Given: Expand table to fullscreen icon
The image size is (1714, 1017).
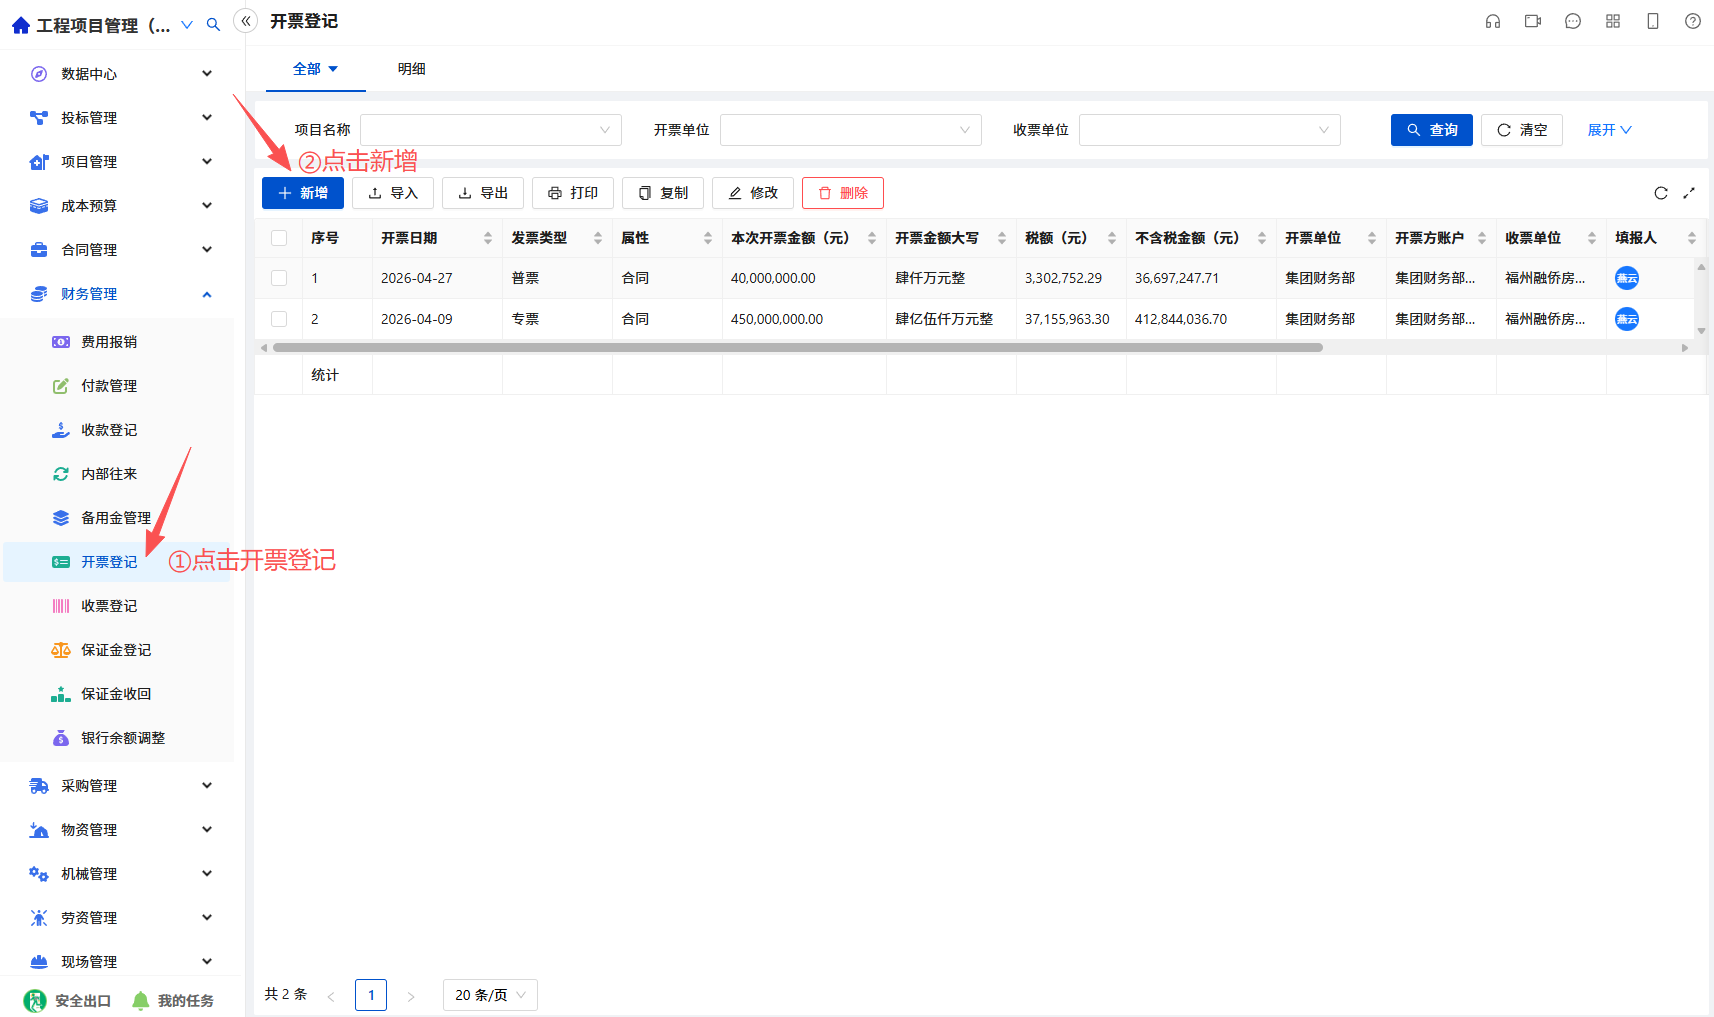Looking at the screenshot, I should (1689, 193).
